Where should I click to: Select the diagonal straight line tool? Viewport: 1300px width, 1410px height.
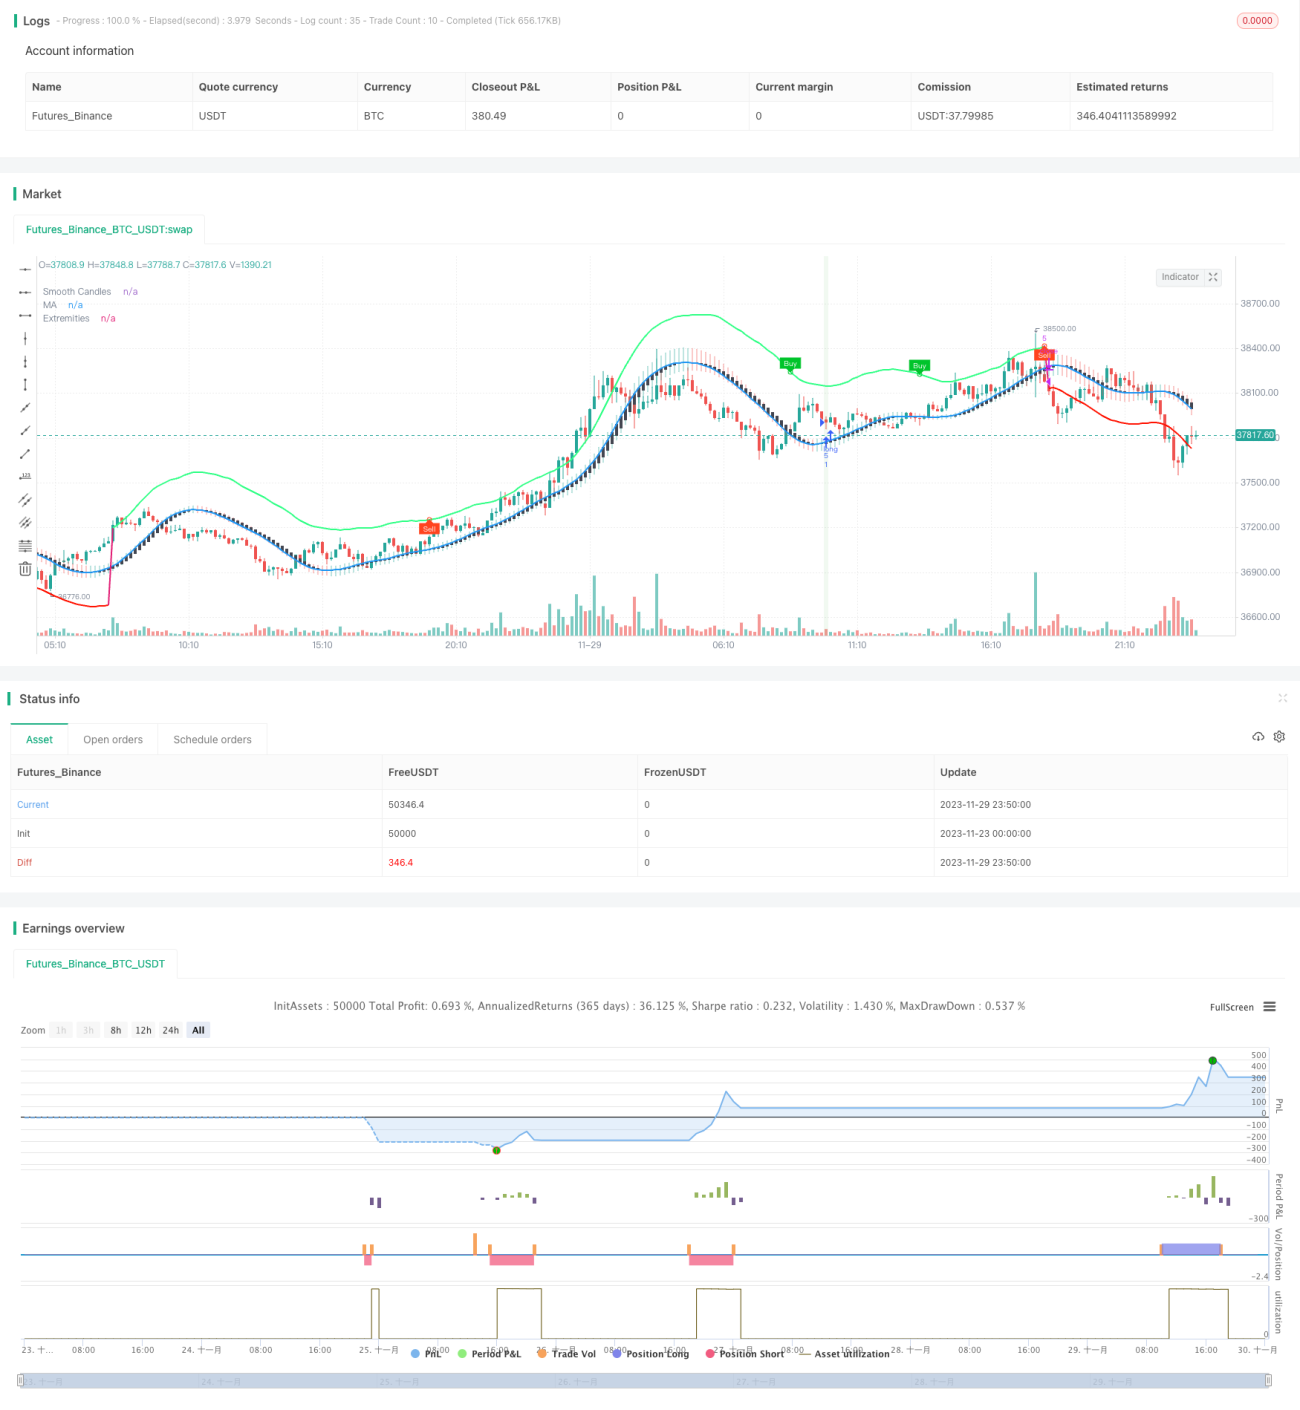[x=25, y=407]
